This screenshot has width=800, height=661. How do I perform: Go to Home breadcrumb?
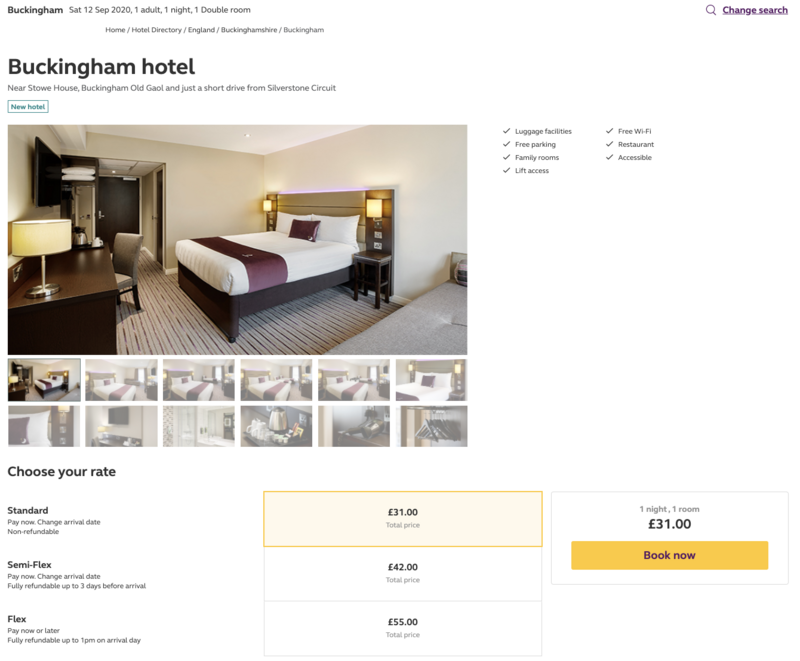[x=115, y=30]
